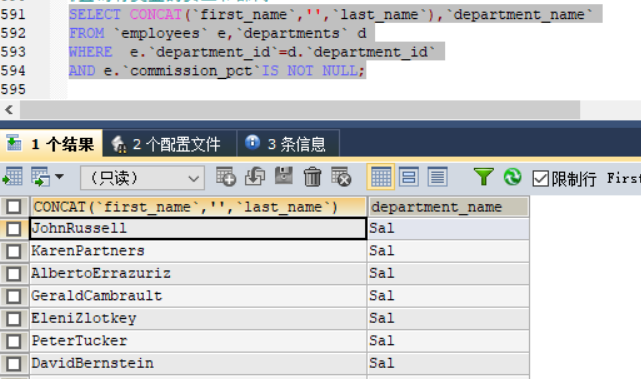Check the JohnRussell row checkbox
641x379 pixels.
click(14, 229)
